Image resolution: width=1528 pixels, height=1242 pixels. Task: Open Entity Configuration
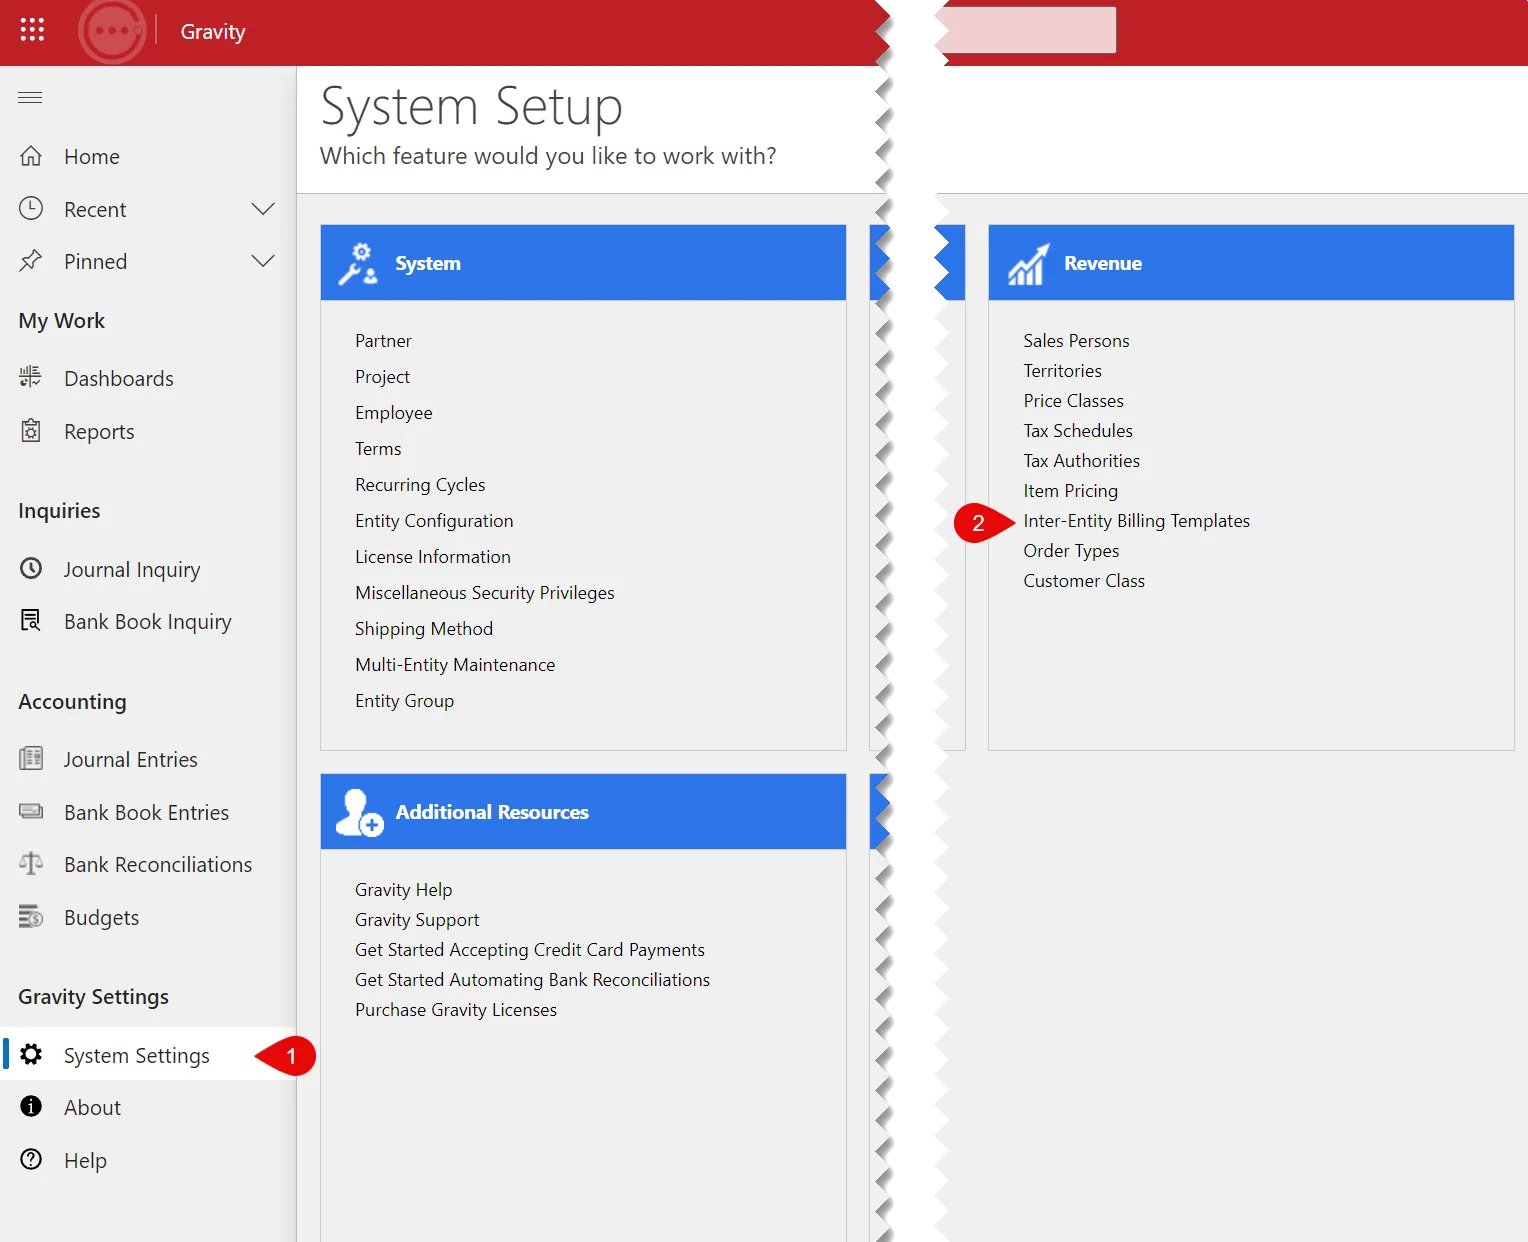(434, 521)
